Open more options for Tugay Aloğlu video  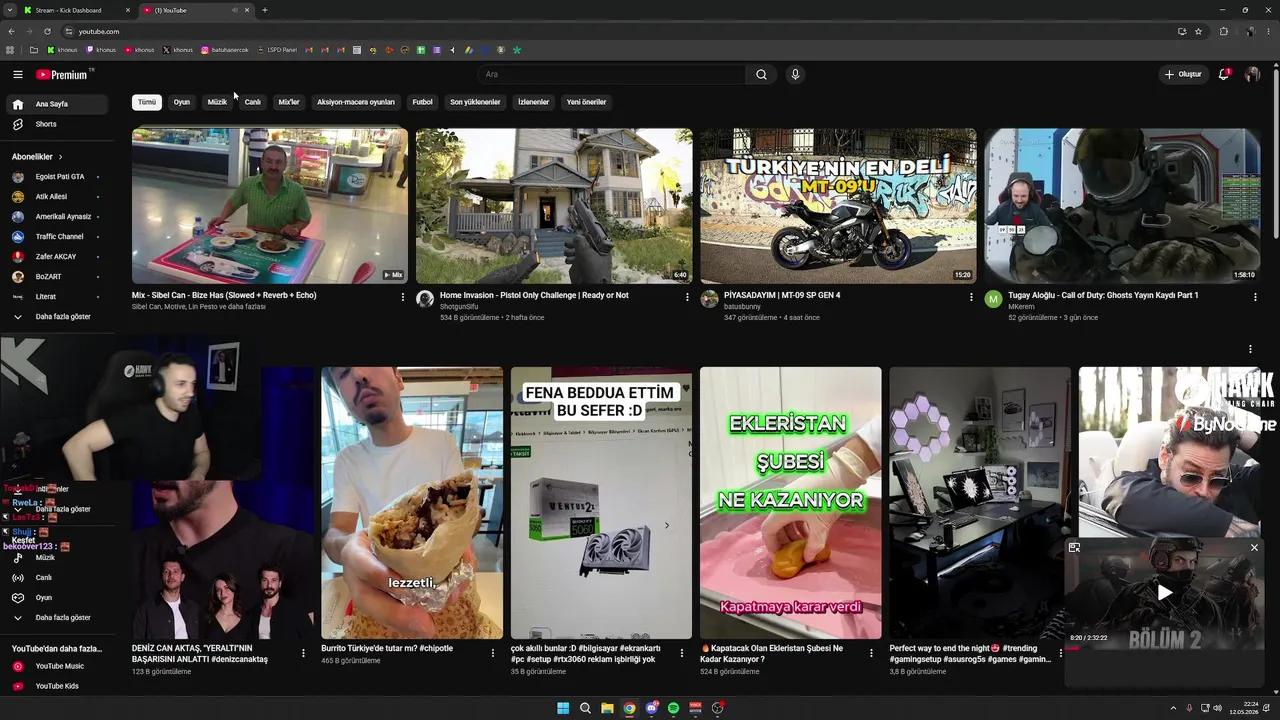[1255, 297]
